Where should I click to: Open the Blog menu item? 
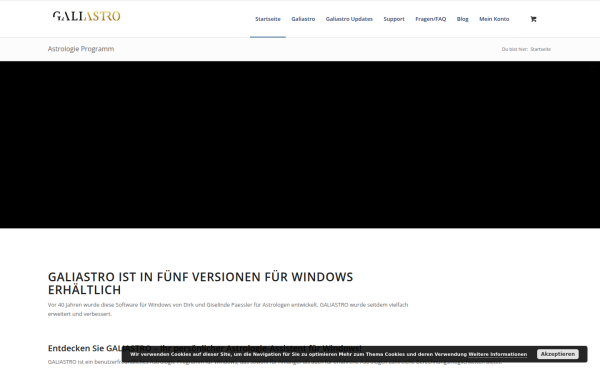[462, 19]
